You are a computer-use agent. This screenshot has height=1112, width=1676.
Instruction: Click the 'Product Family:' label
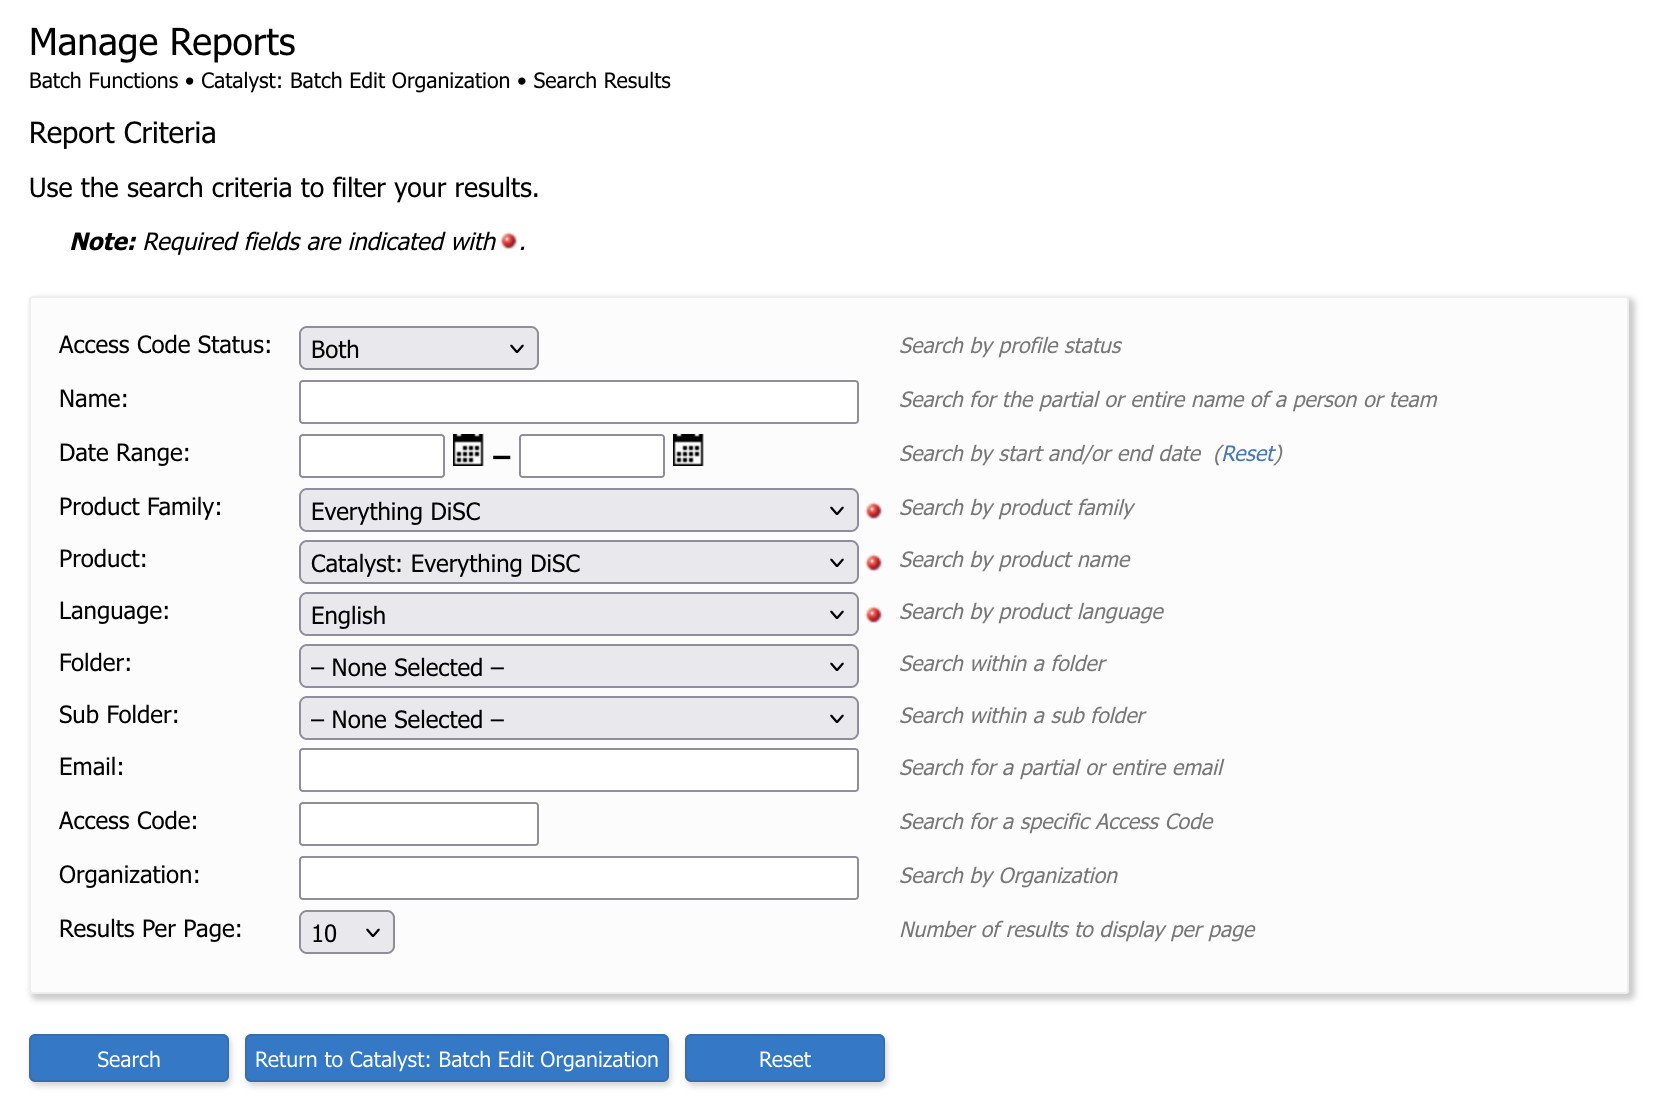pos(140,507)
